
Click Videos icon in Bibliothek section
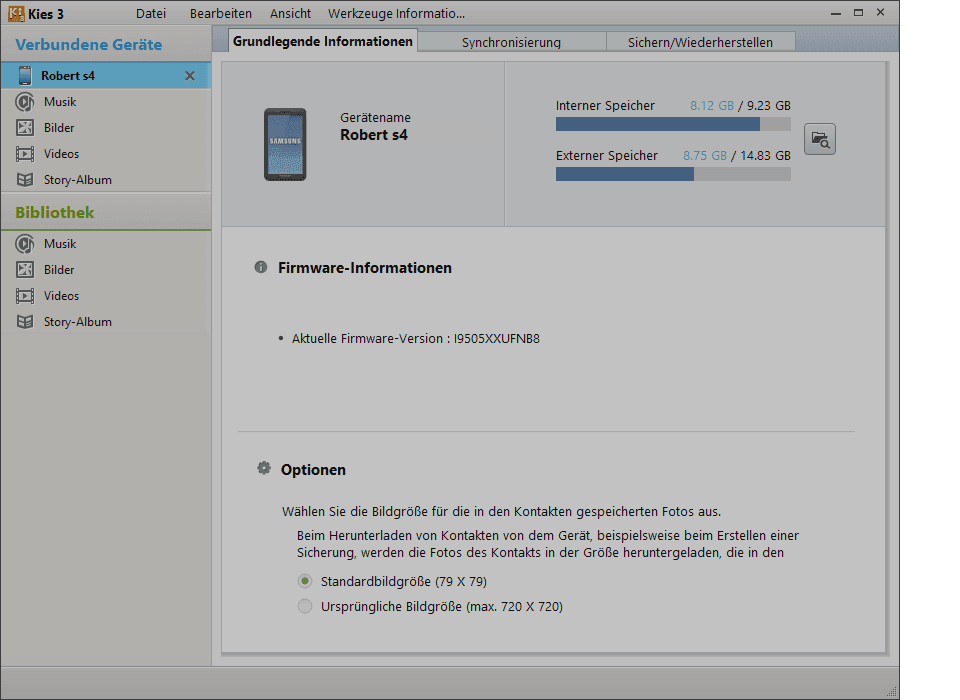point(24,296)
